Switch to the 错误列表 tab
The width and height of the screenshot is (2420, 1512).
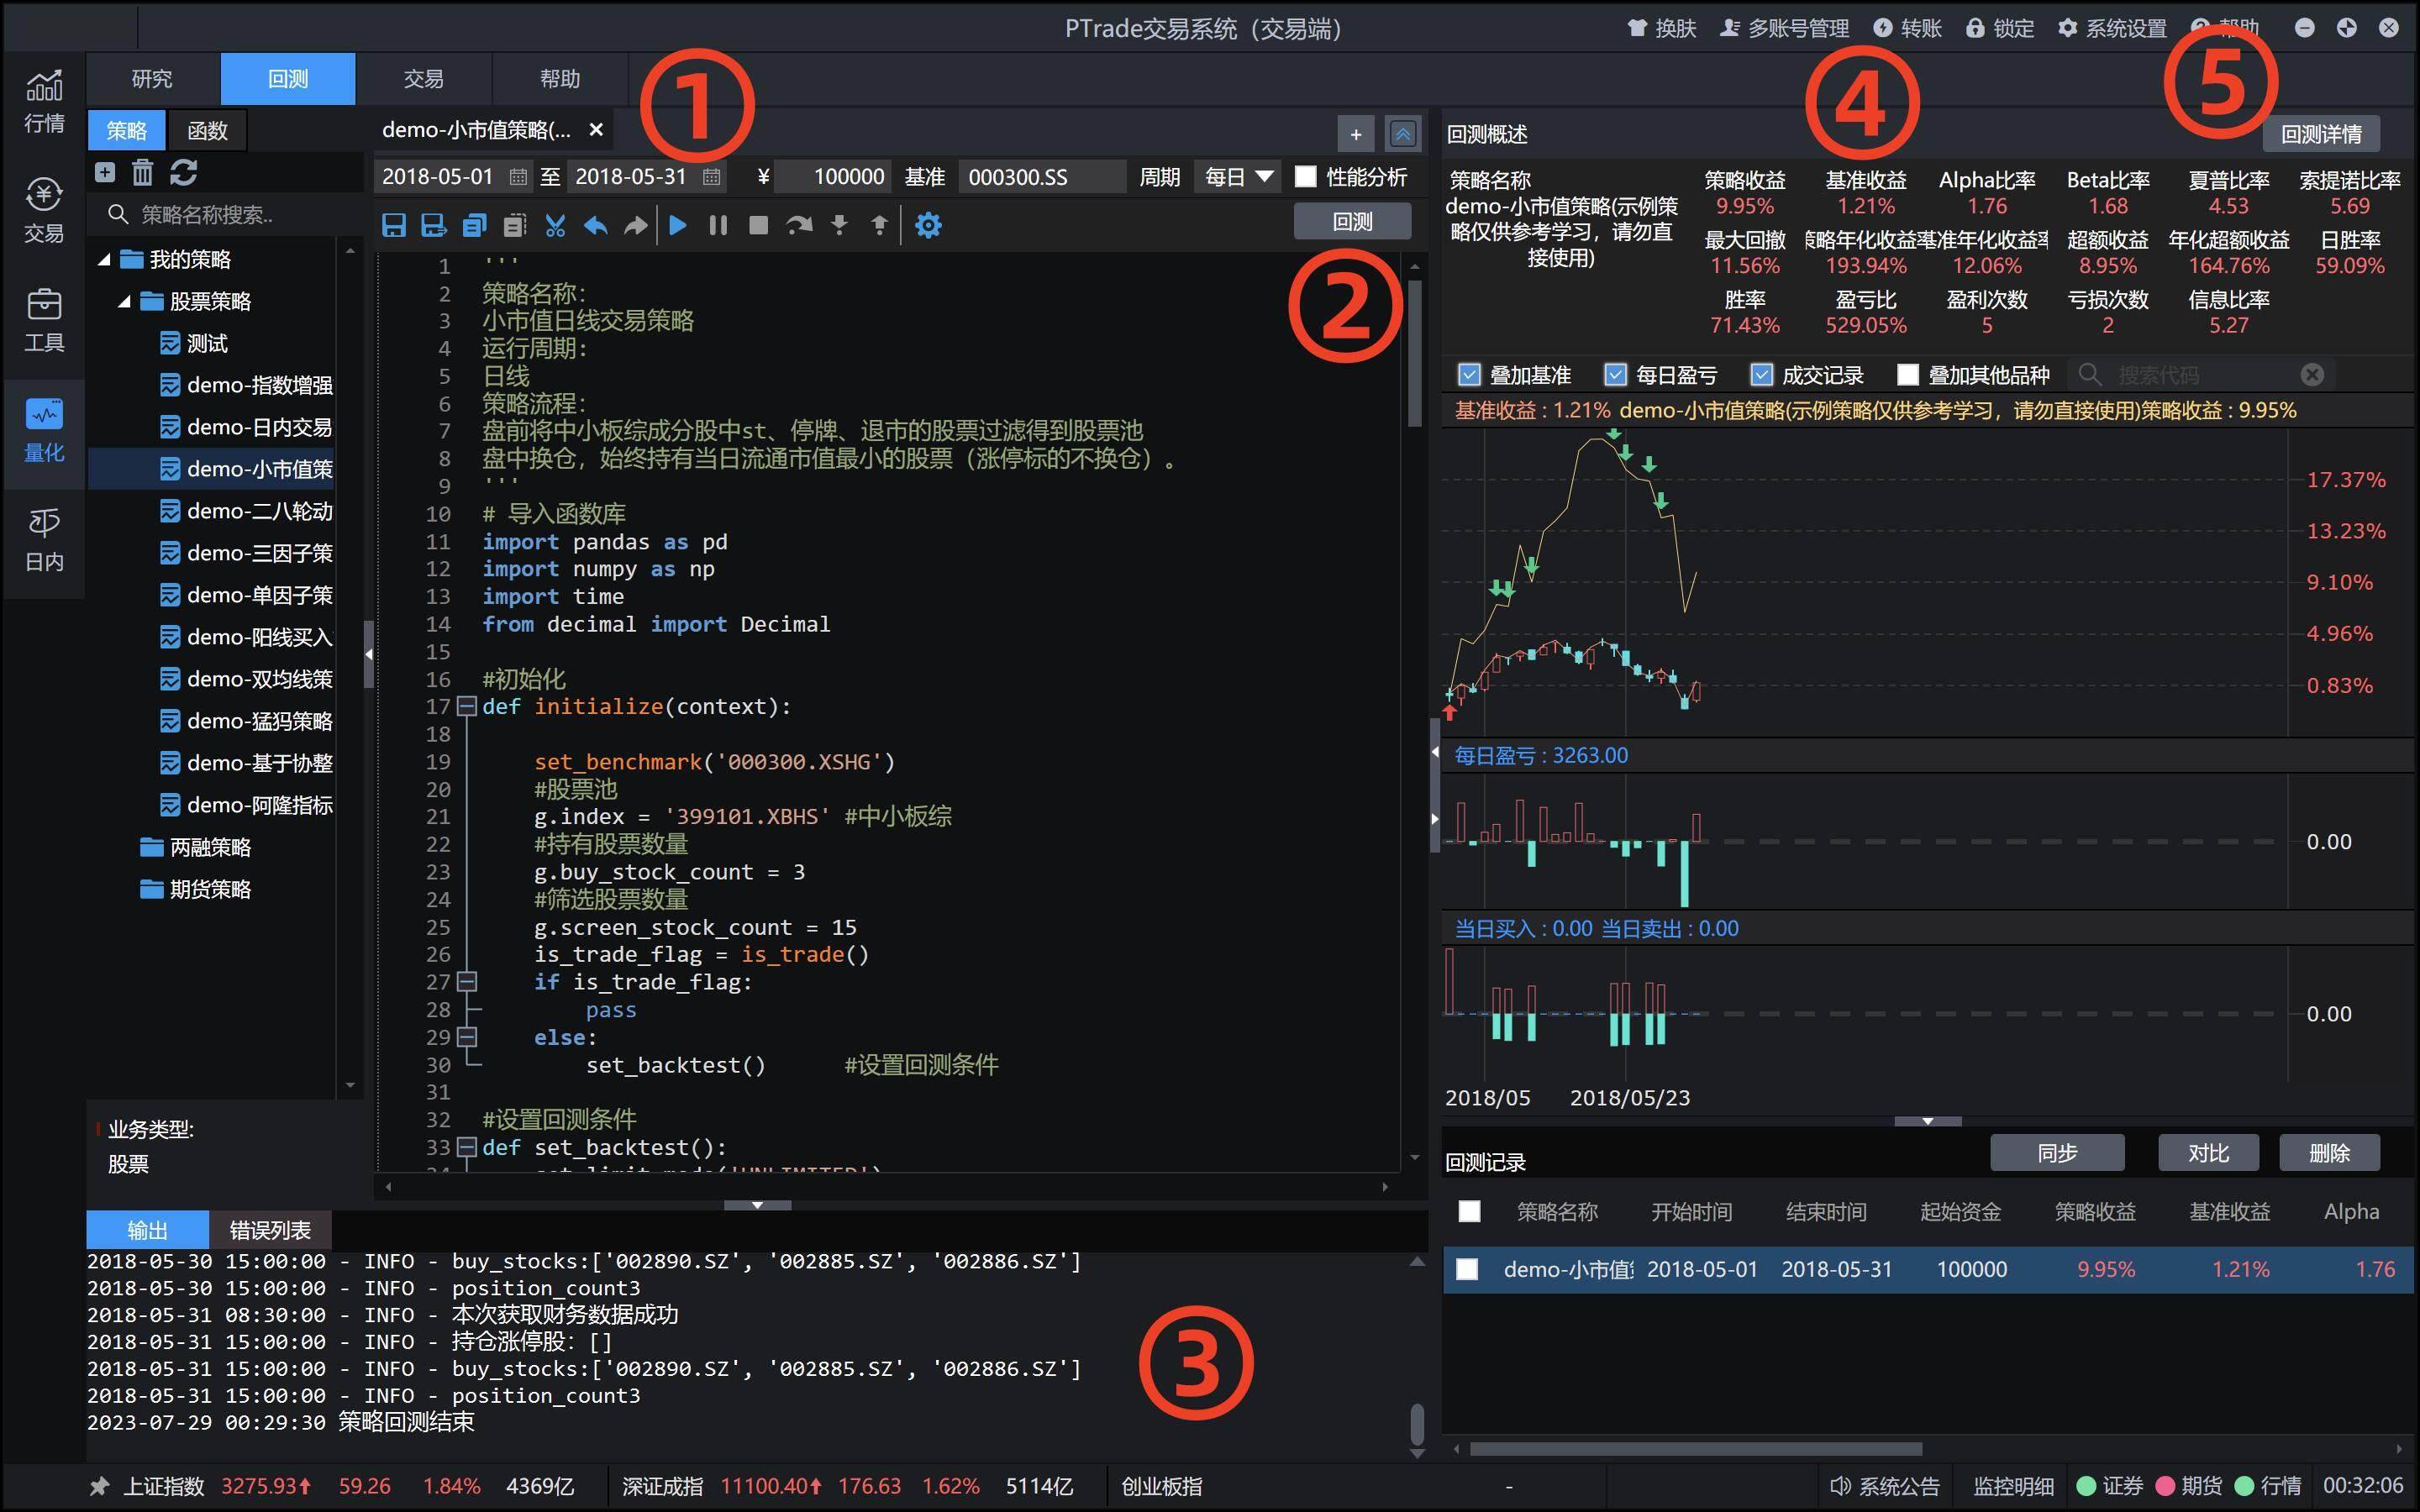pos(269,1230)
